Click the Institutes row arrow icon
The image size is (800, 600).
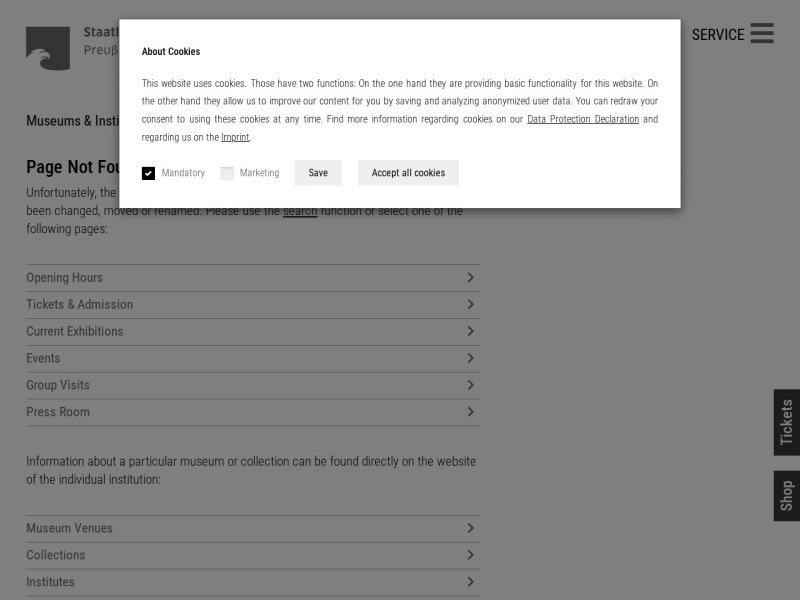pyautogui.click(x=470, y=582)
